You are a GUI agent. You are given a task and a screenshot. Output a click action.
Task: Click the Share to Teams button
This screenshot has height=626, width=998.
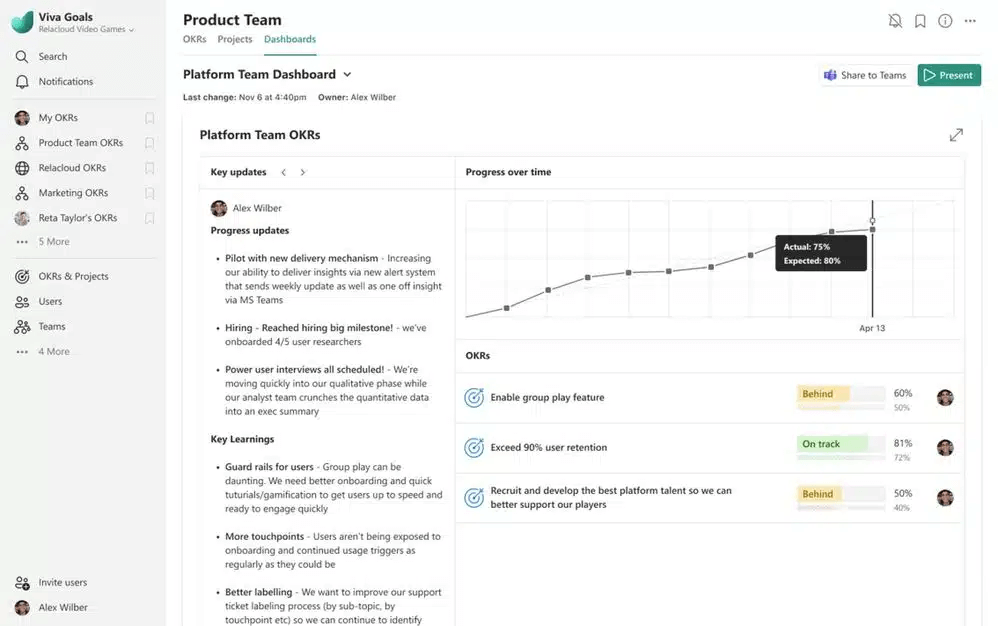pos(865,75)
